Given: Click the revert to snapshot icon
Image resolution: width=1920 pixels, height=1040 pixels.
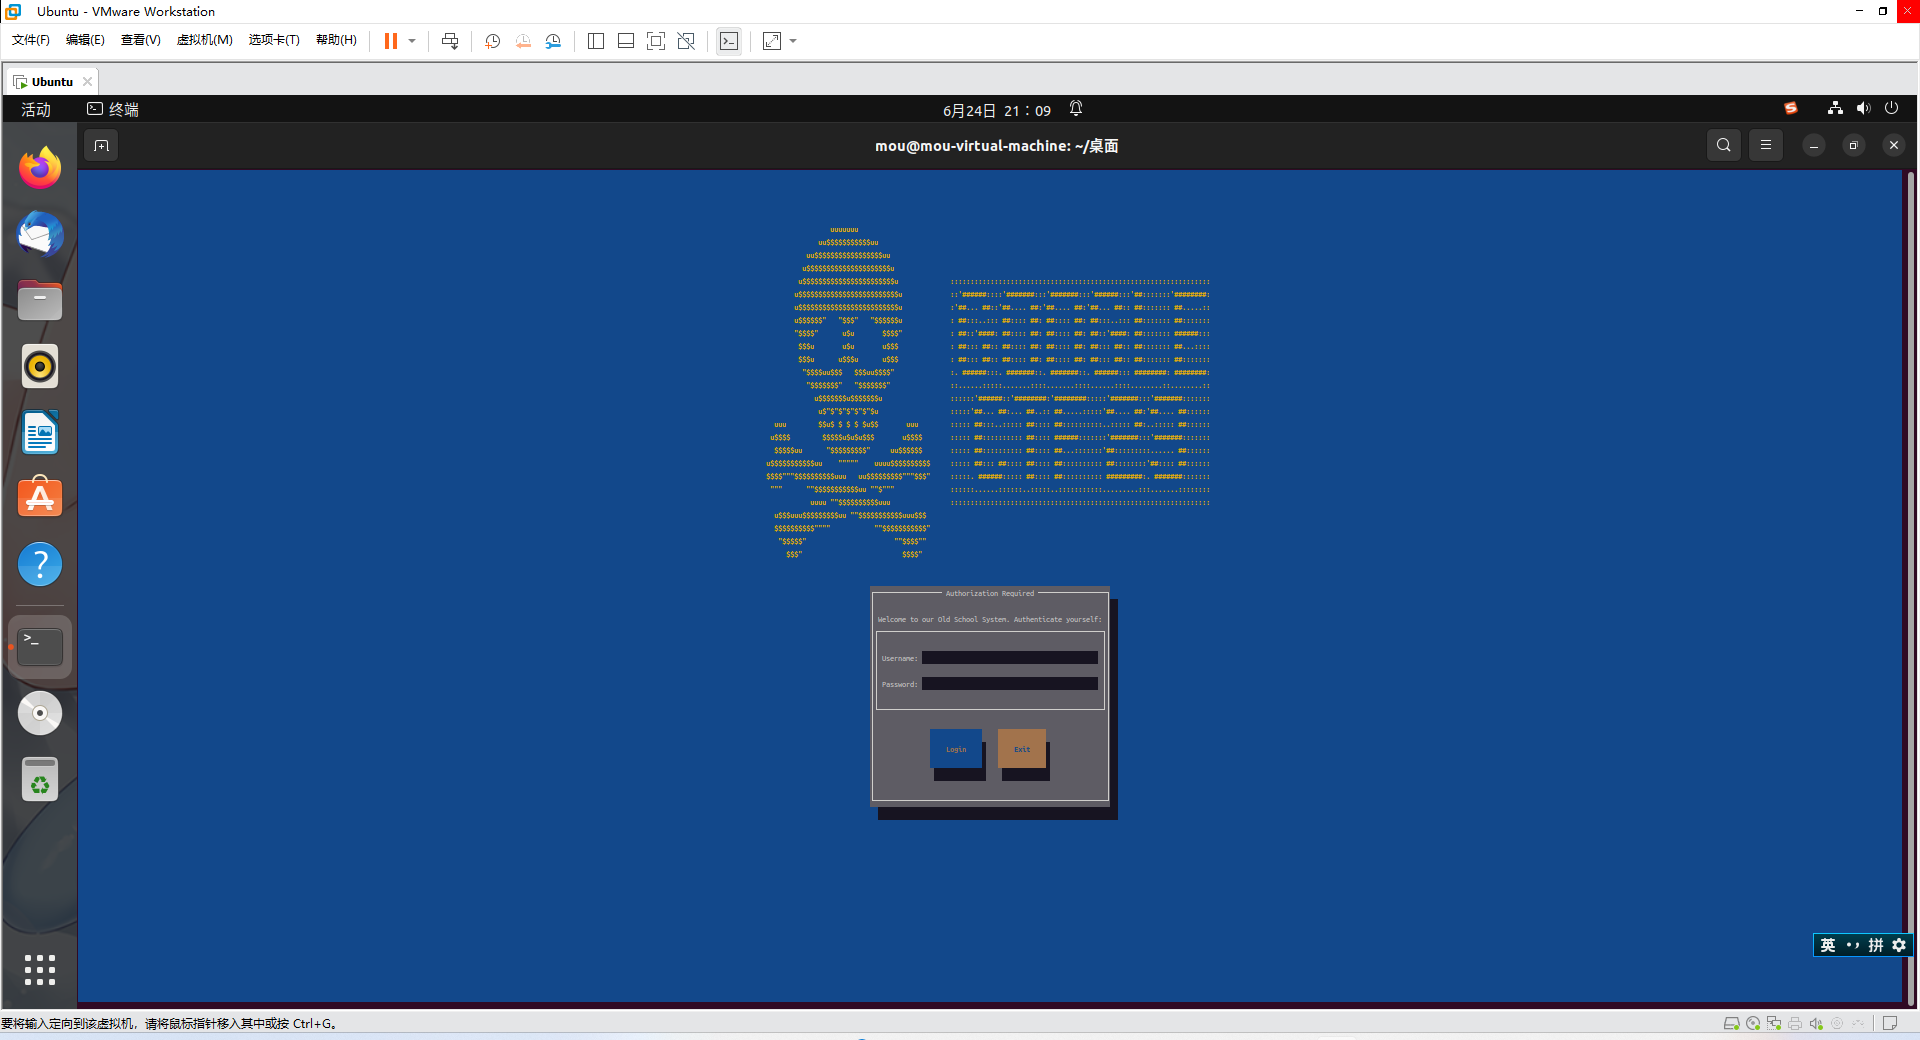Looking at the screenshot, I should pyautogui.click(x=523, y=41).
